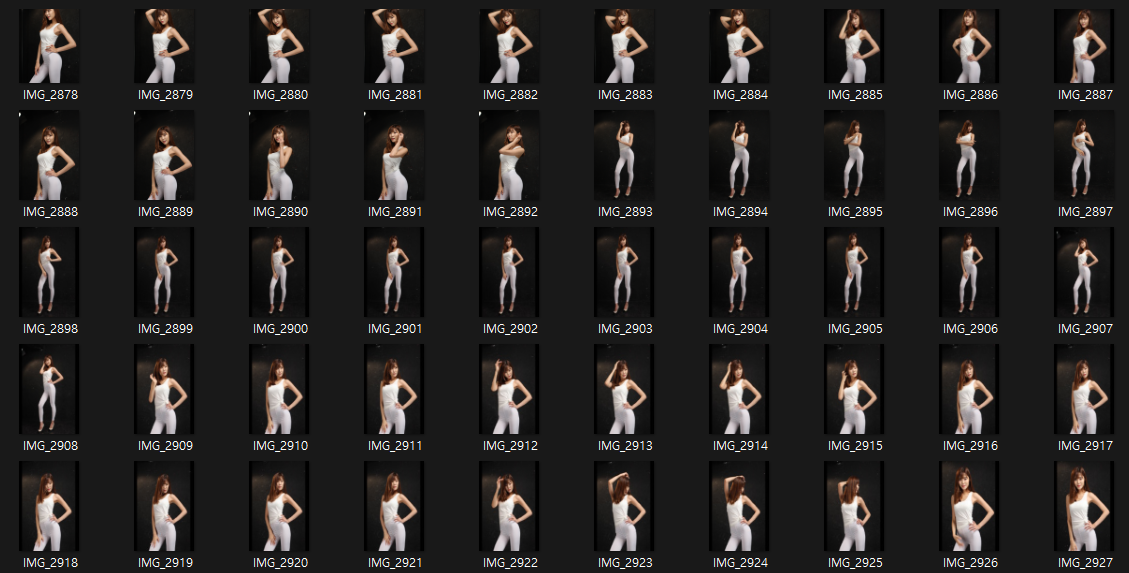
Task: Click the IMG_2924 photo
Action: tap(740, 506)
